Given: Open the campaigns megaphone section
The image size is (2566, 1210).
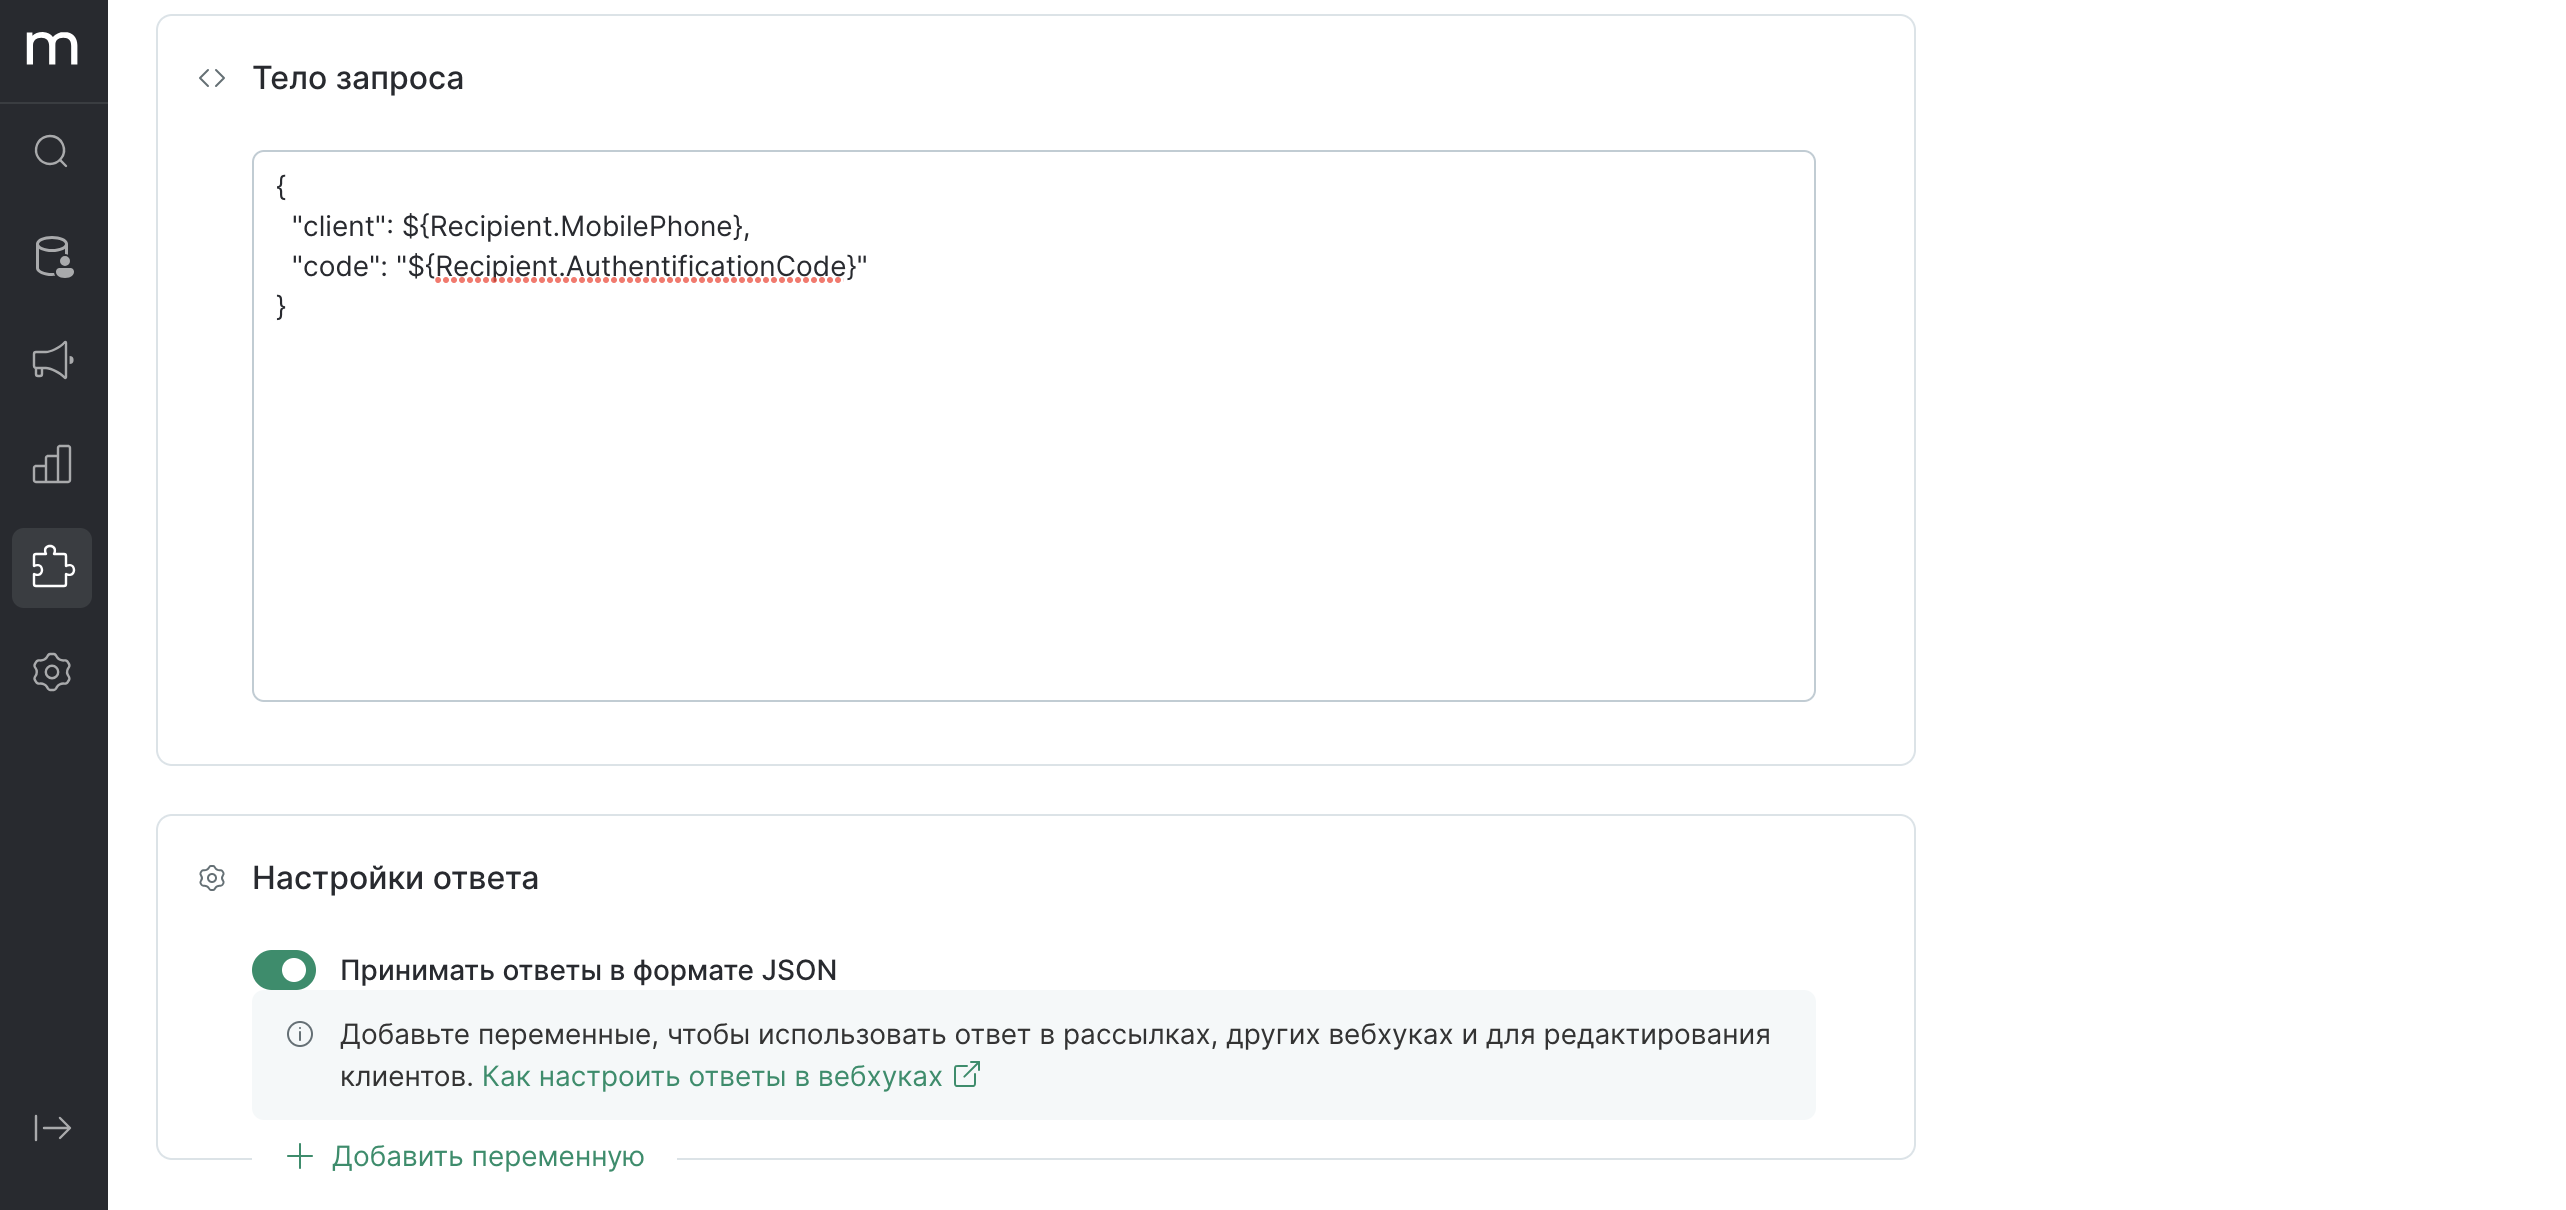Looking at the screenshot, I should (x=52, y=360).
